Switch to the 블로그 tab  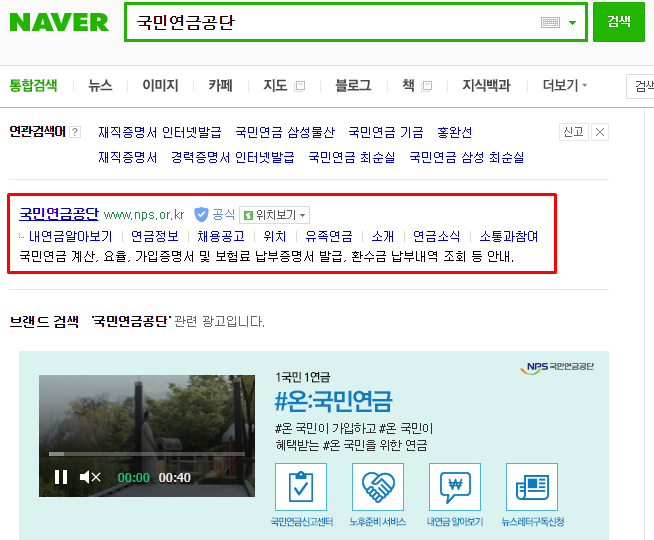[353, 85]
